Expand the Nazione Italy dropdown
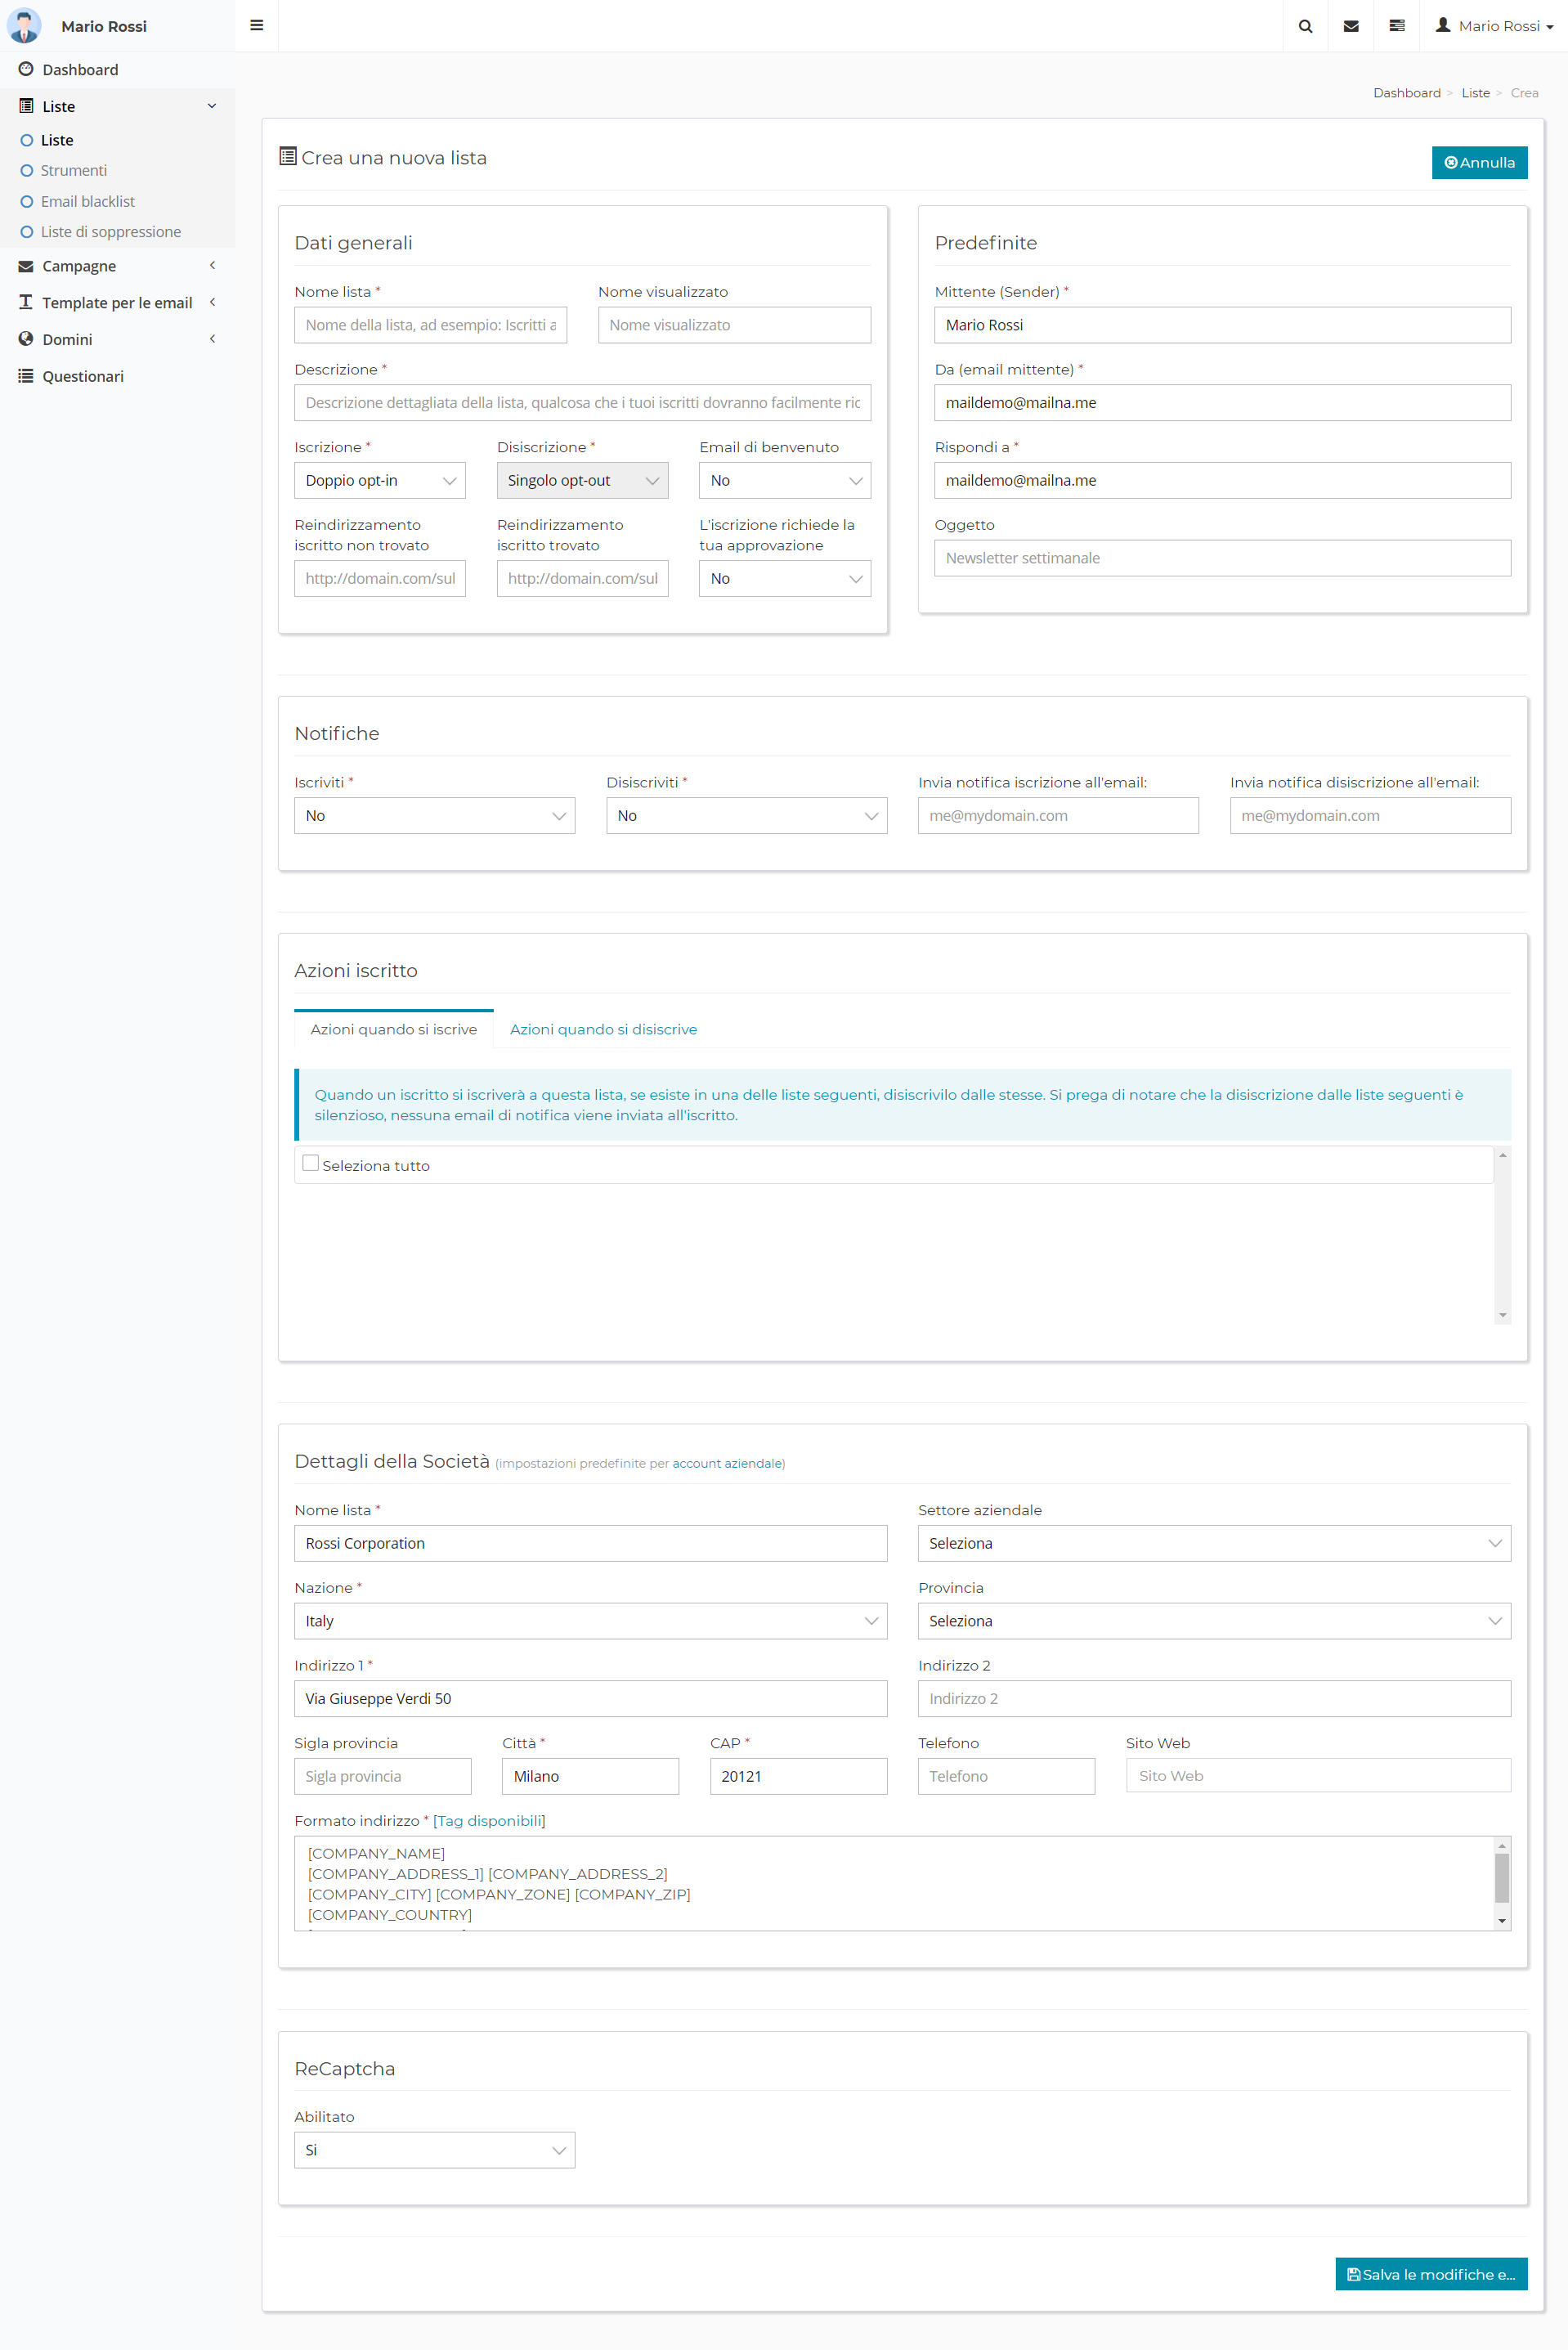The width and height of the screenshot is (1568, 2350). (590, 1621)
